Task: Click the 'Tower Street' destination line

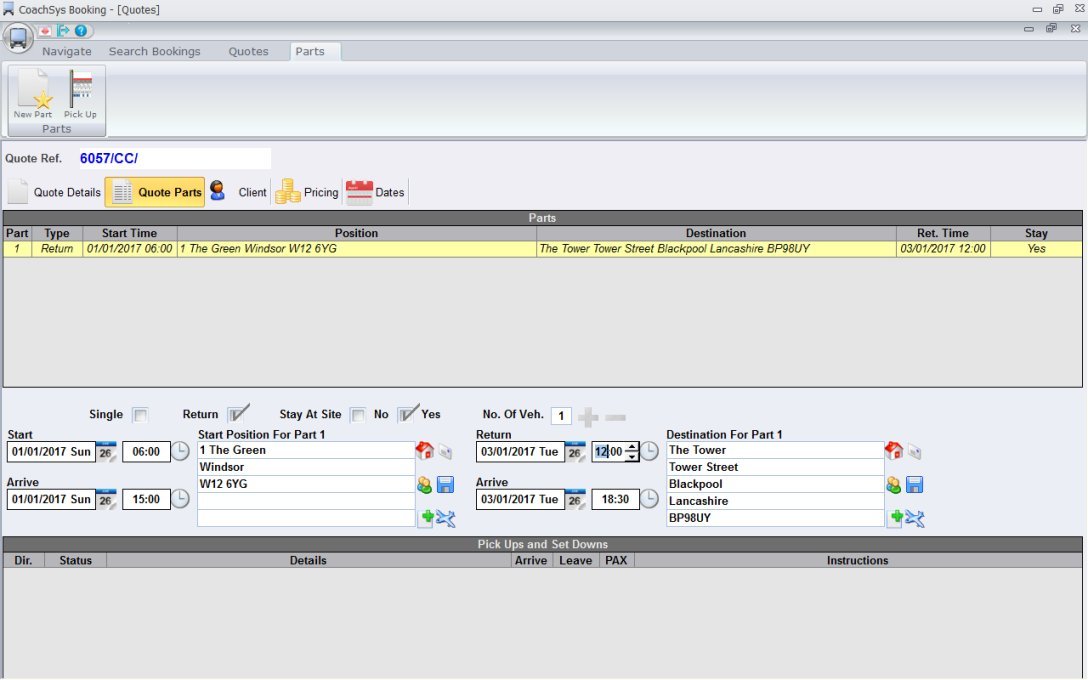Action: click(x=775, y=467)
